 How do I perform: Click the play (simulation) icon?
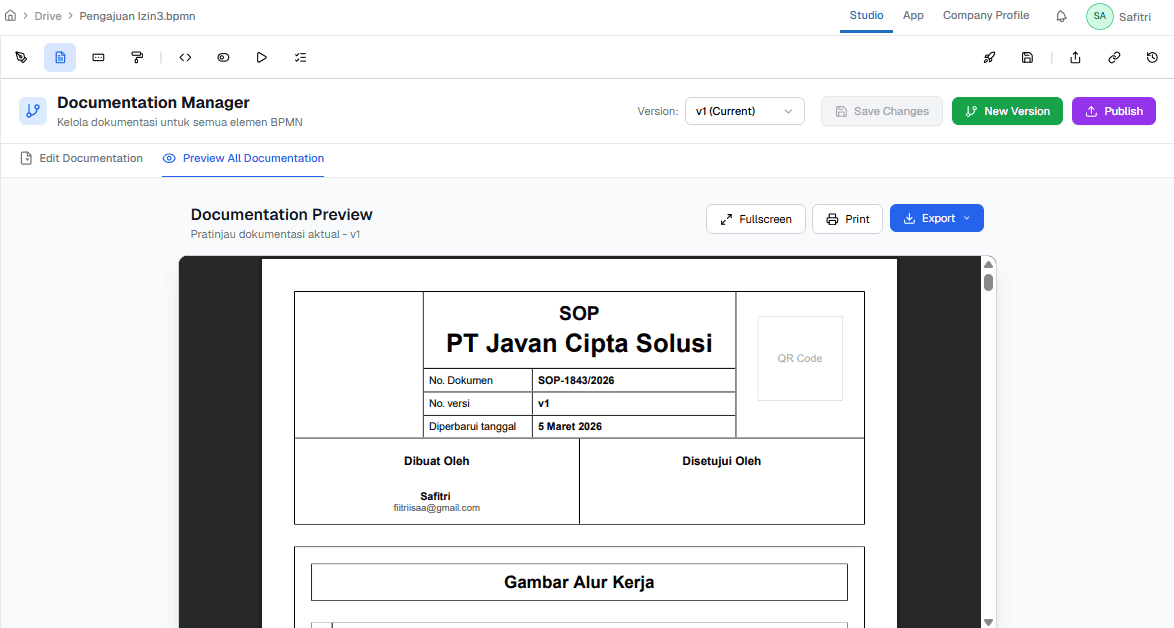[262, 57]
